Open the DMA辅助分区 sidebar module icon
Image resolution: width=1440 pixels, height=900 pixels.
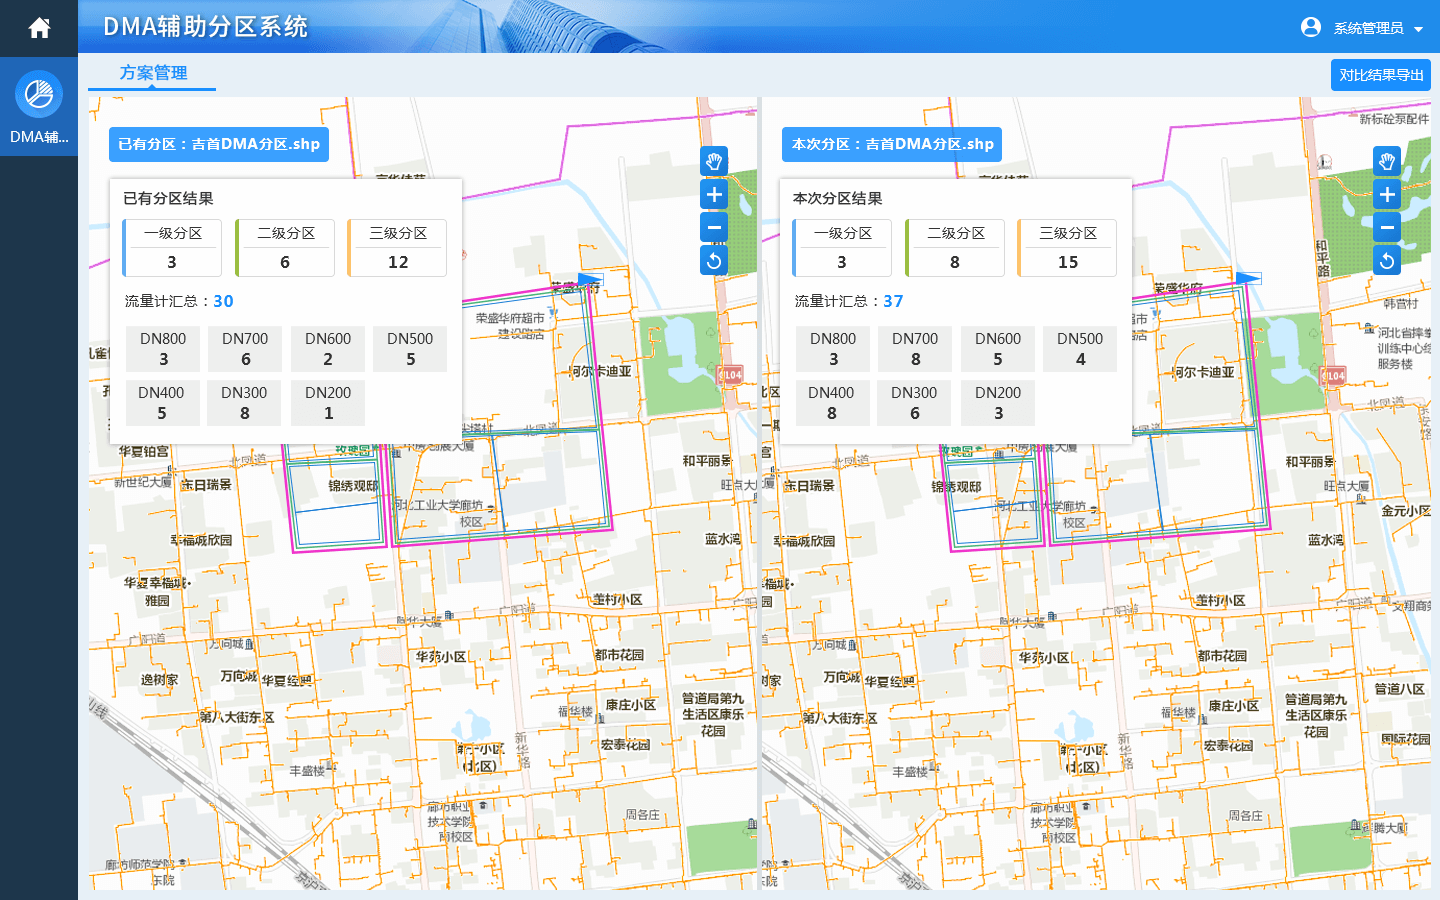click(x=39, y=94)
